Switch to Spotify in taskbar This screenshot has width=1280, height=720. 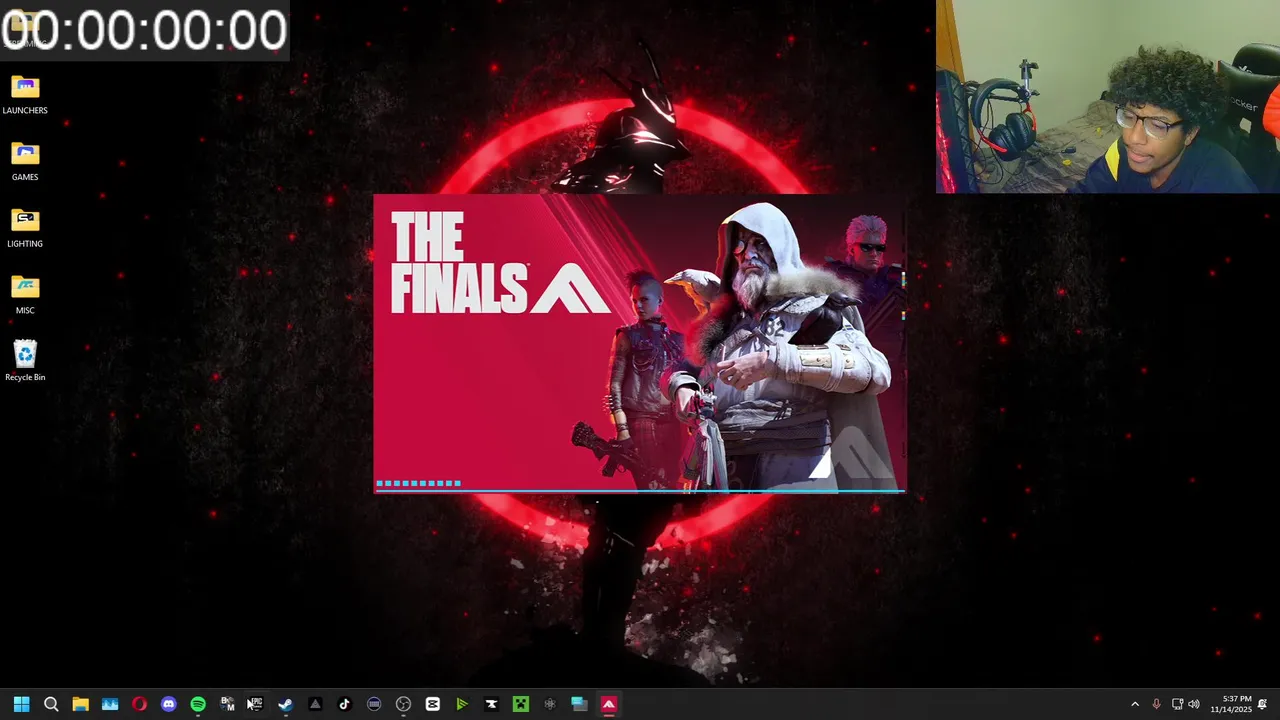(x=198, y=704)
